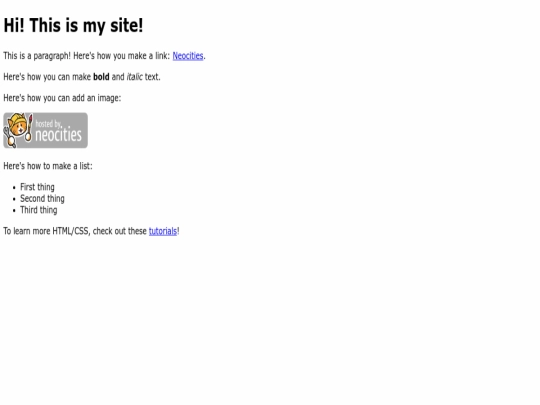Click the 'Hi! This is my site!' heading
540x405 pixels.
[73, 25]
